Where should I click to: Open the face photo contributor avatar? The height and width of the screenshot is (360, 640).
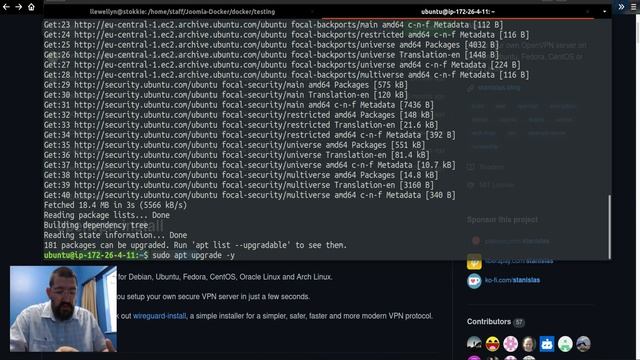tap(529, 344)
